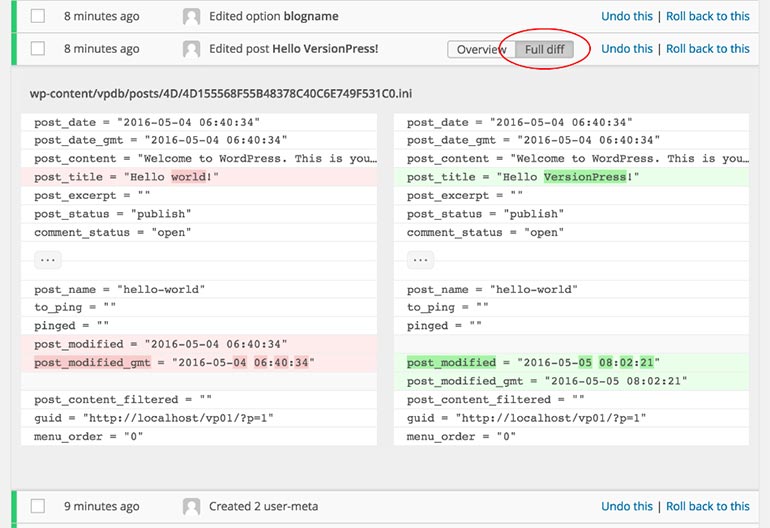Image resolution: width=770 pixels, height=528 pixels.
Task: Click the left pane guid localhost line
Action: click(199, 418)
